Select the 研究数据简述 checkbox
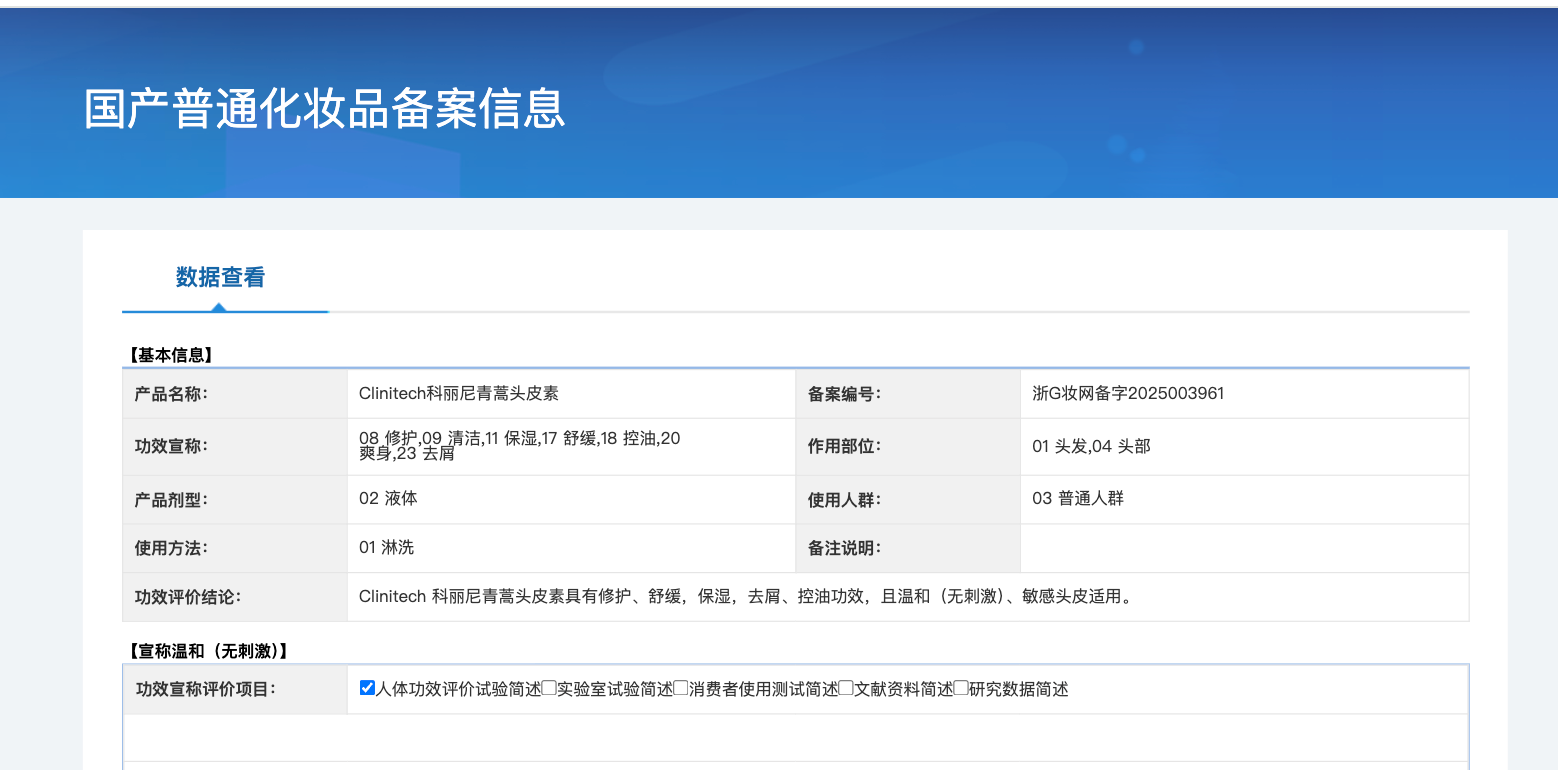 [x=961, y=688]
